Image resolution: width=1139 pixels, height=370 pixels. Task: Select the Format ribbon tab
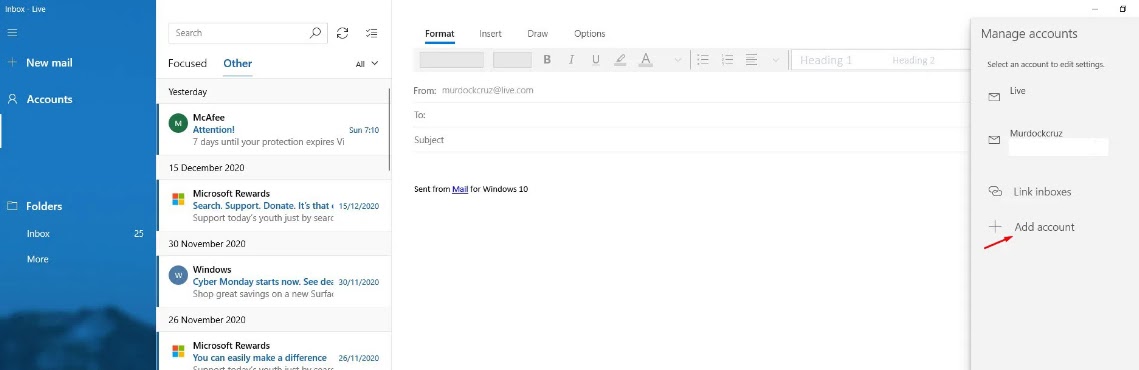(439, 33)
